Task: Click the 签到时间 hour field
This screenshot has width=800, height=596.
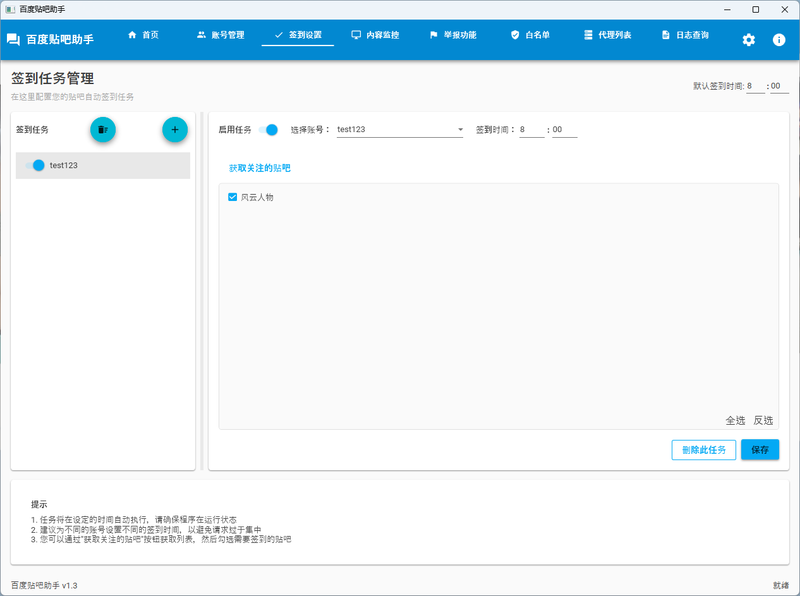Action: tap(532, 130)
